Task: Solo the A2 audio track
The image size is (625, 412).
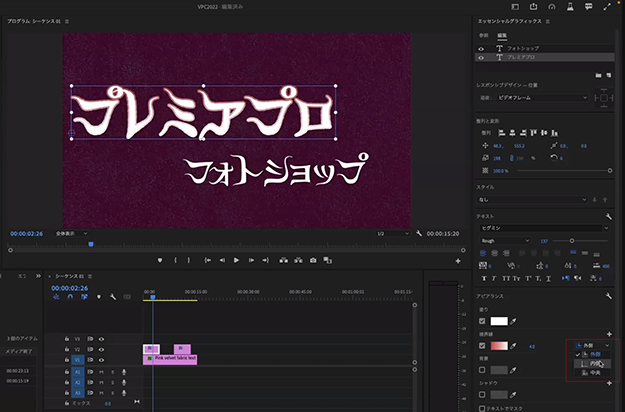Action: [x=112, y=383]
